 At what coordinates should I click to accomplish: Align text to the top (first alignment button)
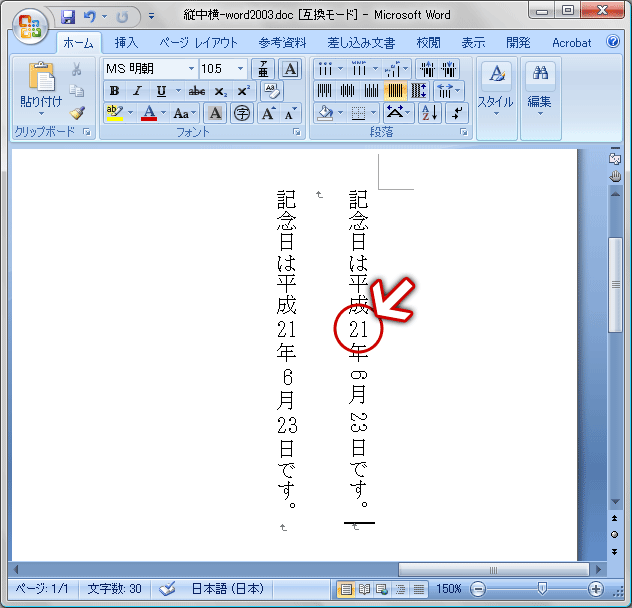pyautogui.click(x=324, y=91)
